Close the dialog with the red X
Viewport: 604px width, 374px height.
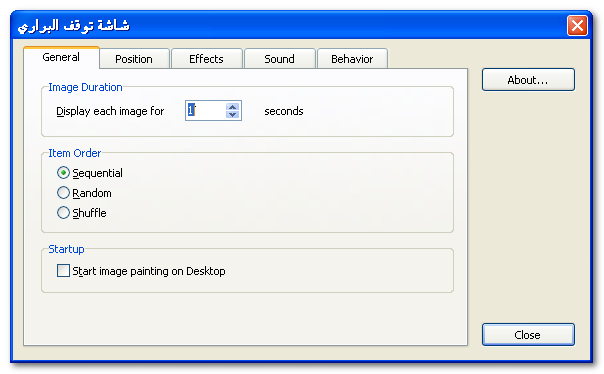(x=577, y=25)
